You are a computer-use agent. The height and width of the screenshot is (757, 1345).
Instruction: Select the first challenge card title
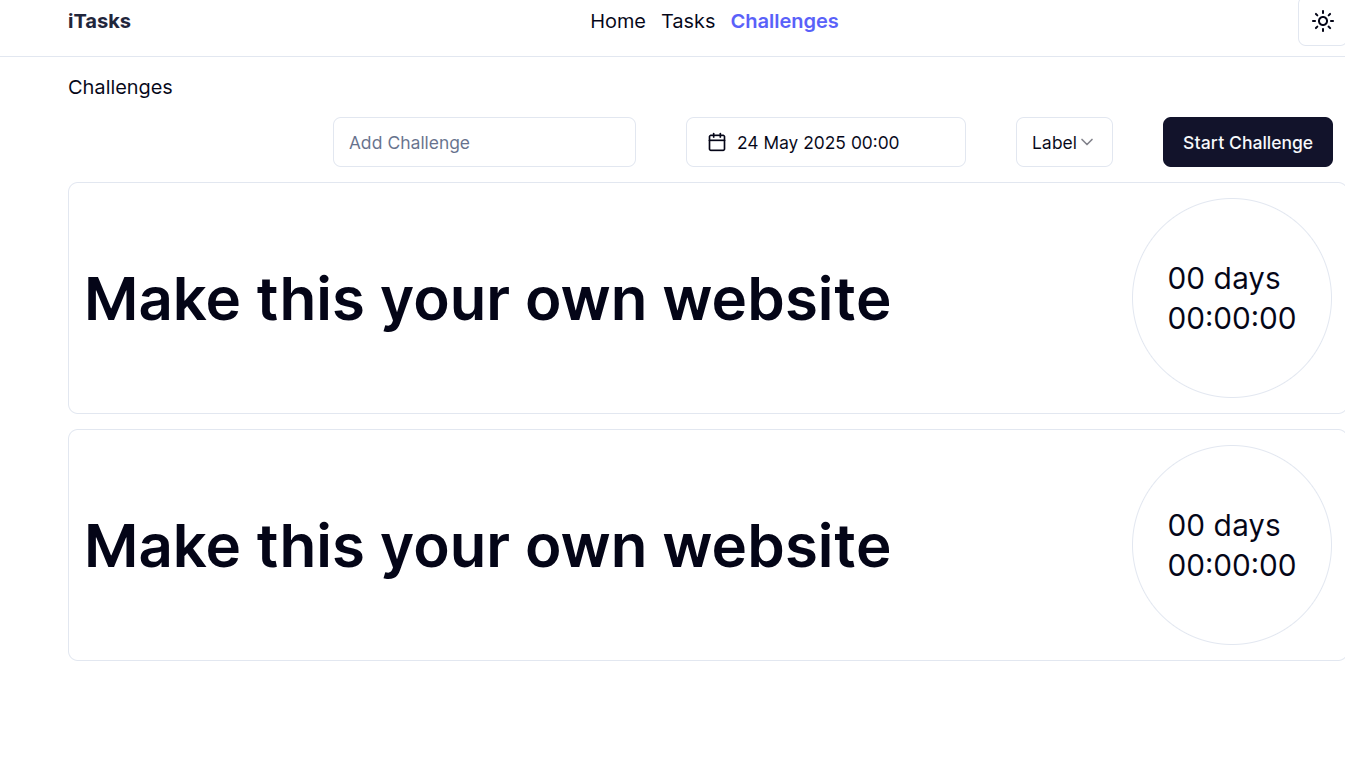click(487, 298)
